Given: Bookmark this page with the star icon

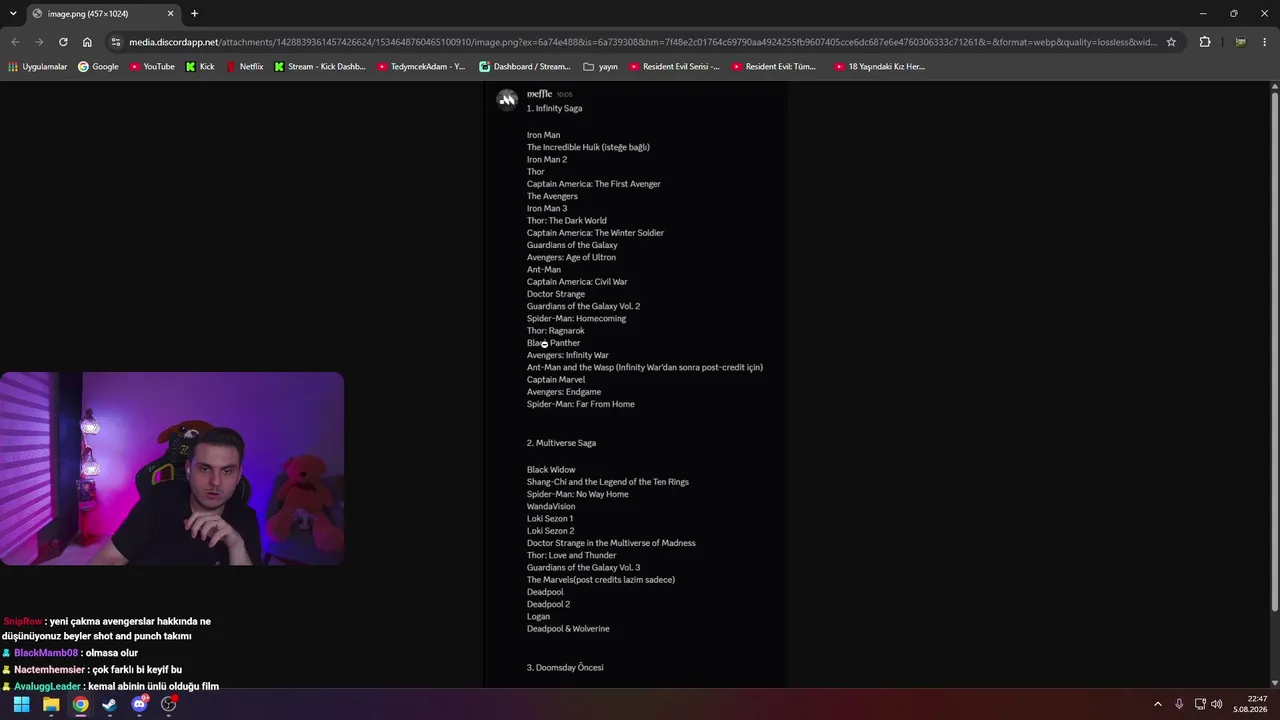Looking at the screenshot, I should [x=1171, y=42].
